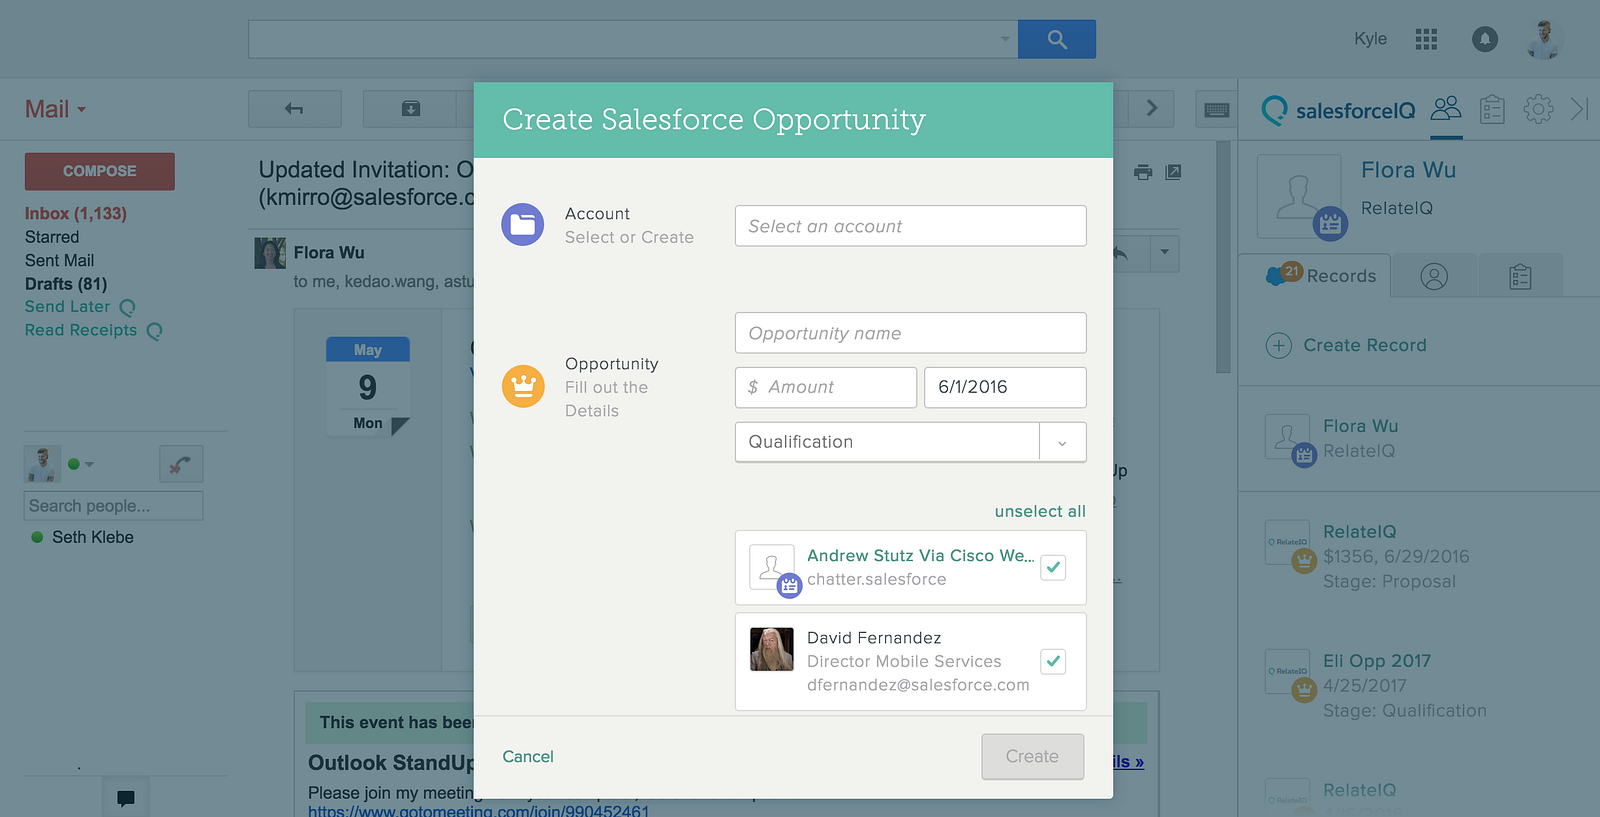Open the search options dropdown arrow
Viewport: 1600px width, 817px height.
pyautogui.click(x=1005, y=39)
